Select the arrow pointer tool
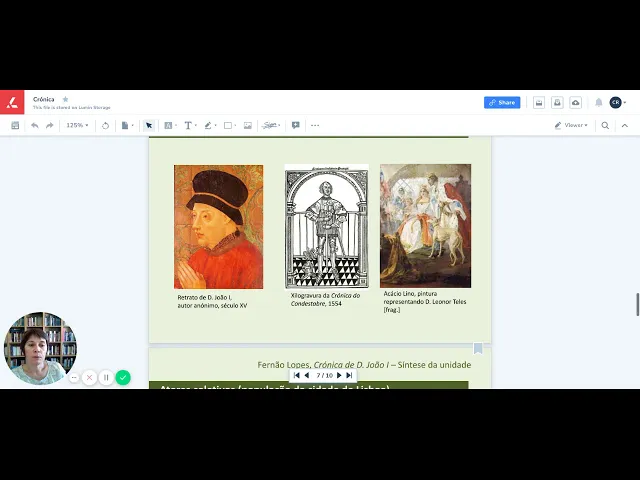 (149, 125)
